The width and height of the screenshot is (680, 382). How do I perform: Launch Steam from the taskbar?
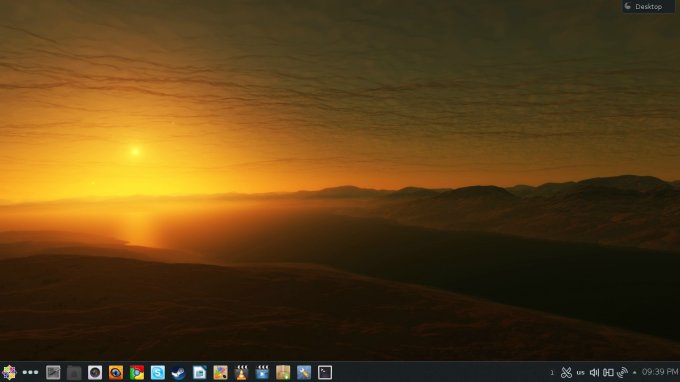click(x=179, y=372)
